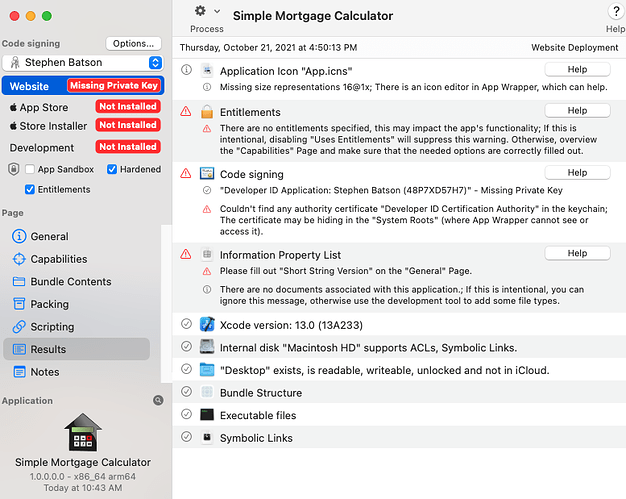
Task: Open the General page
Action: (x=76, y=236)
